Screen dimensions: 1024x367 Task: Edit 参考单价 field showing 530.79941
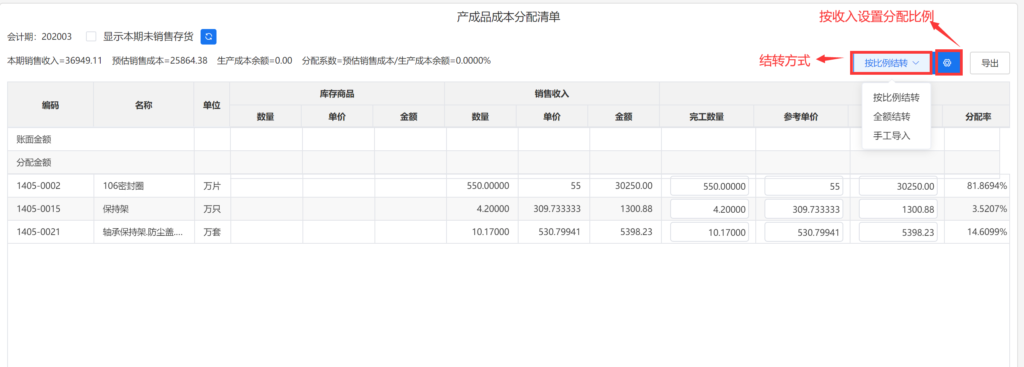click(x=803, y=232)
